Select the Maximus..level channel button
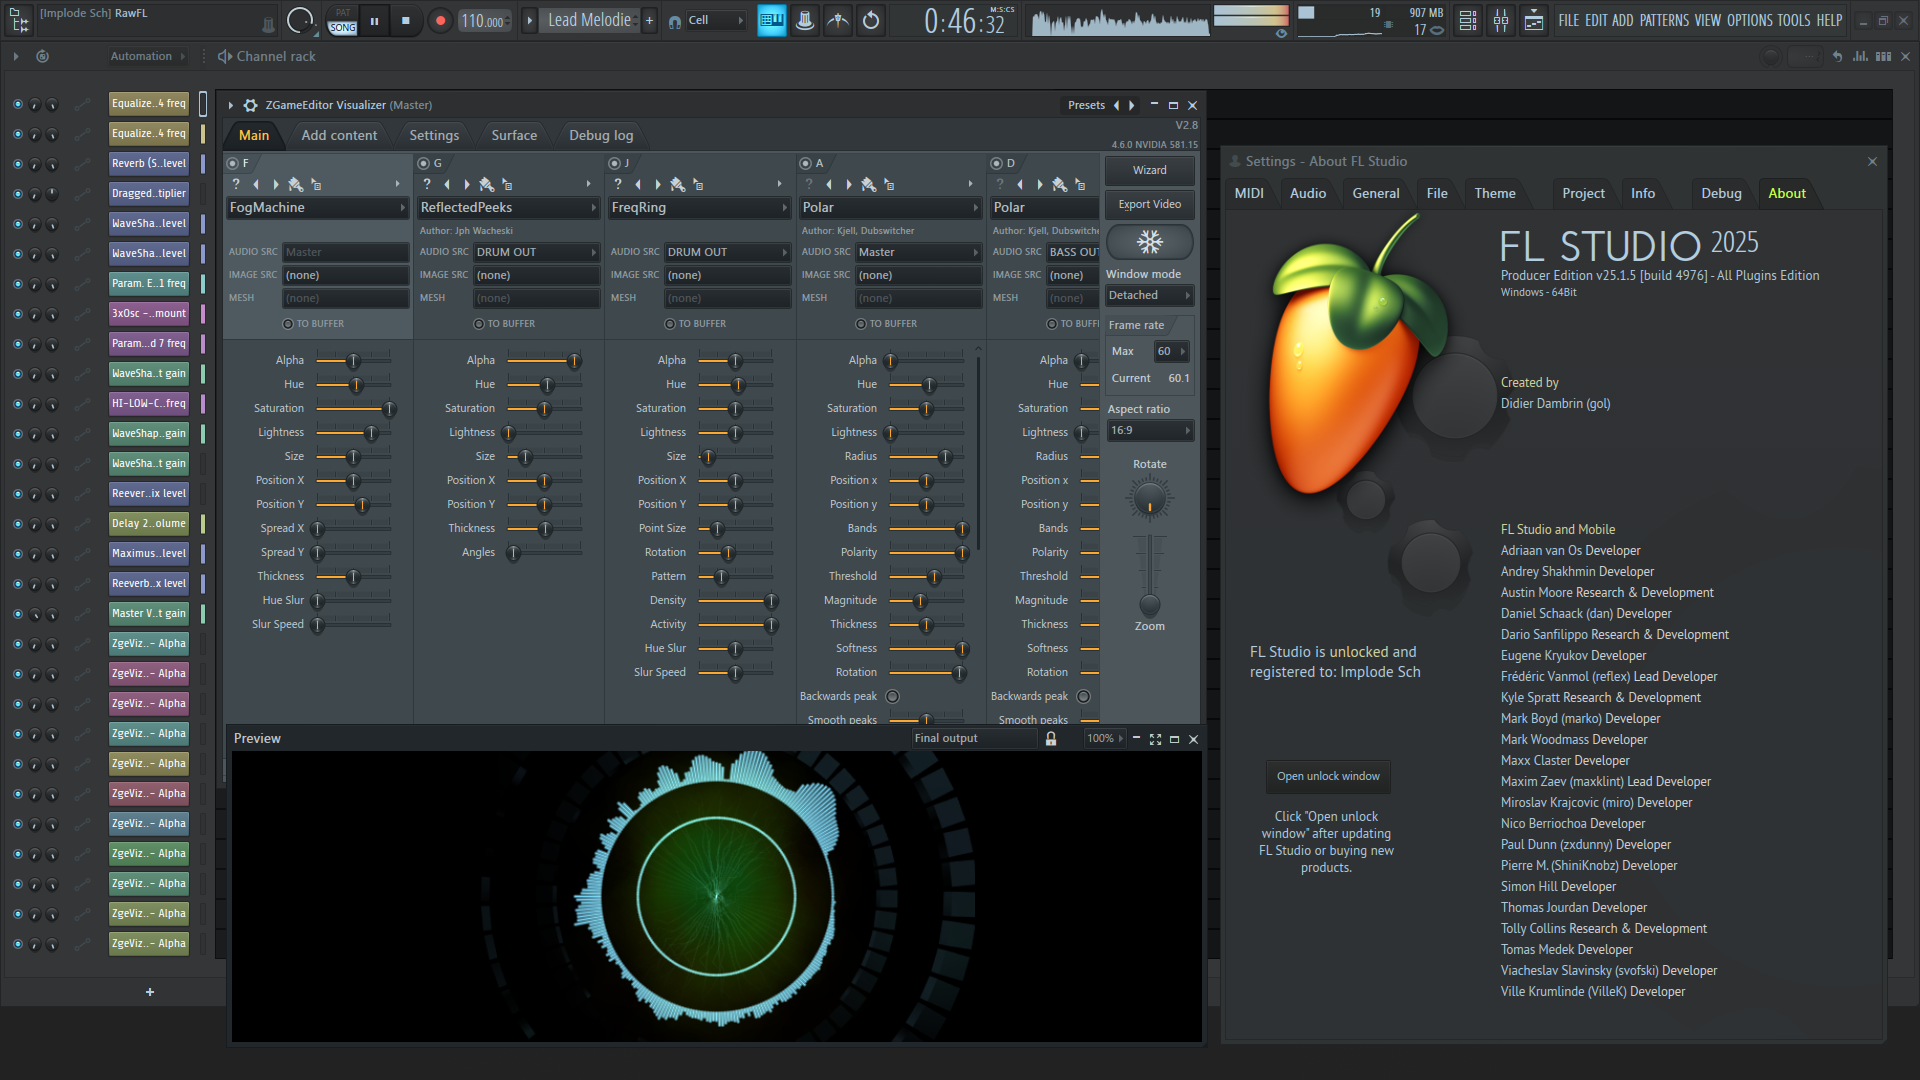The height and width of the screenshot is (1080, 1920). click(x=149, y=554)
